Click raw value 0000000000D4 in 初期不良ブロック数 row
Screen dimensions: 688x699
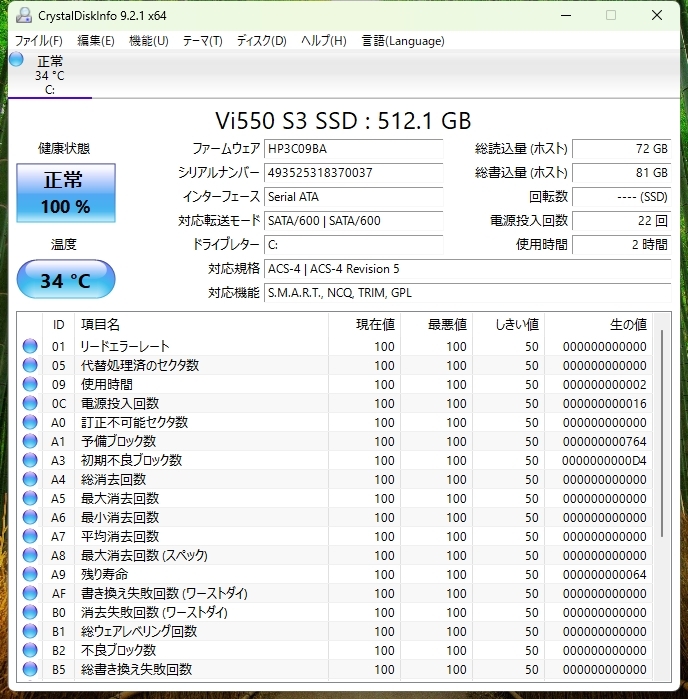tap(604, 461)
